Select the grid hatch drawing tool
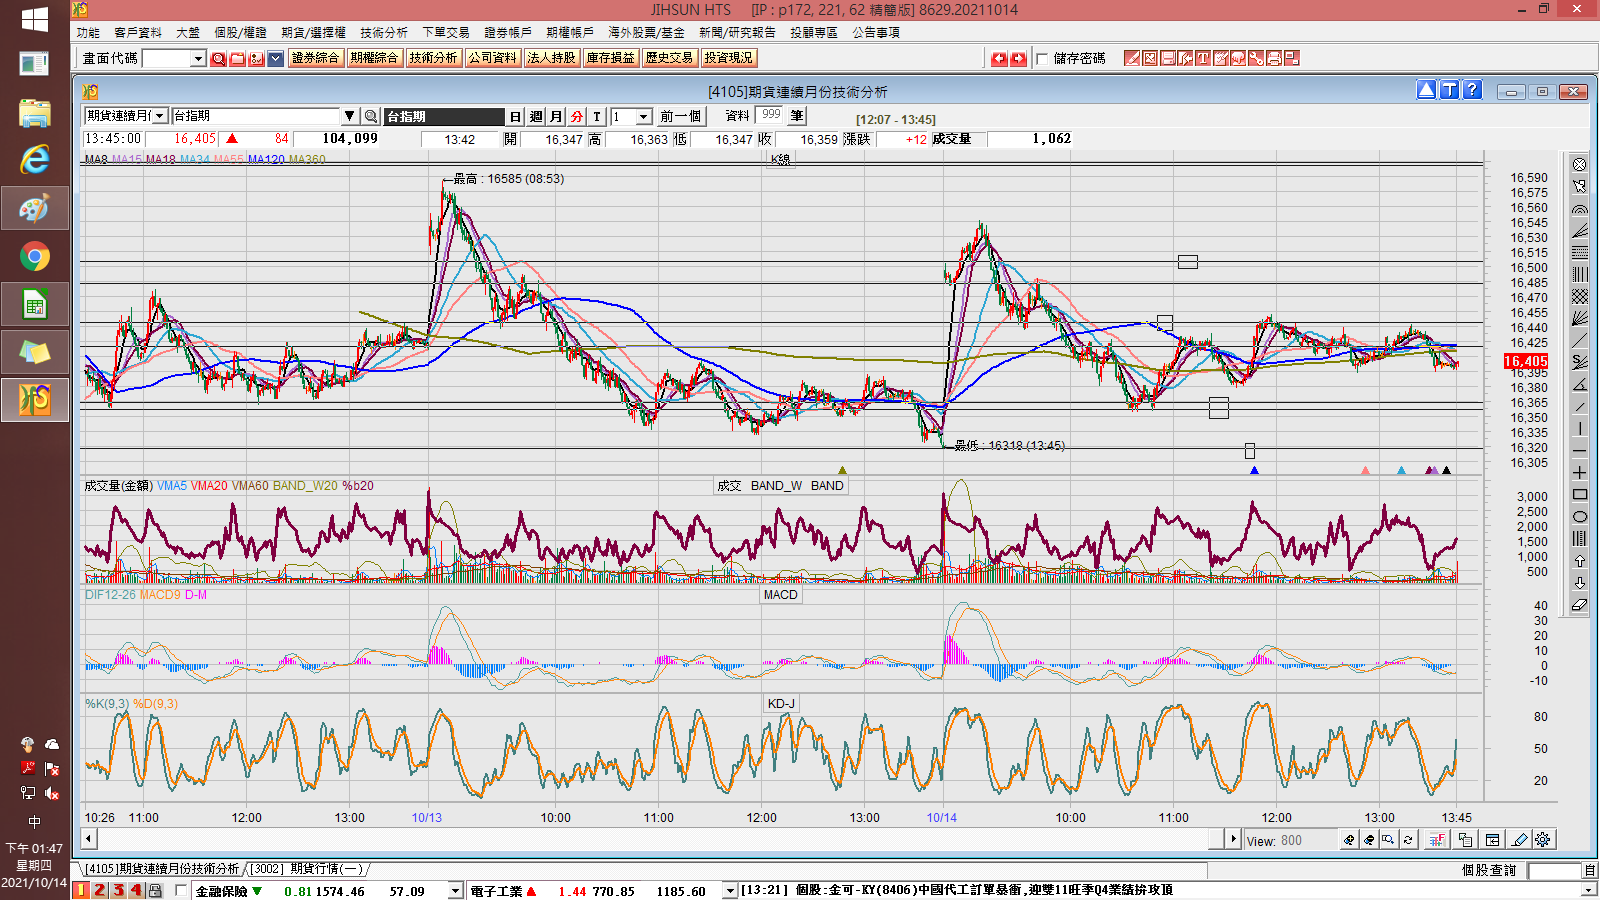 point(1580,297)
